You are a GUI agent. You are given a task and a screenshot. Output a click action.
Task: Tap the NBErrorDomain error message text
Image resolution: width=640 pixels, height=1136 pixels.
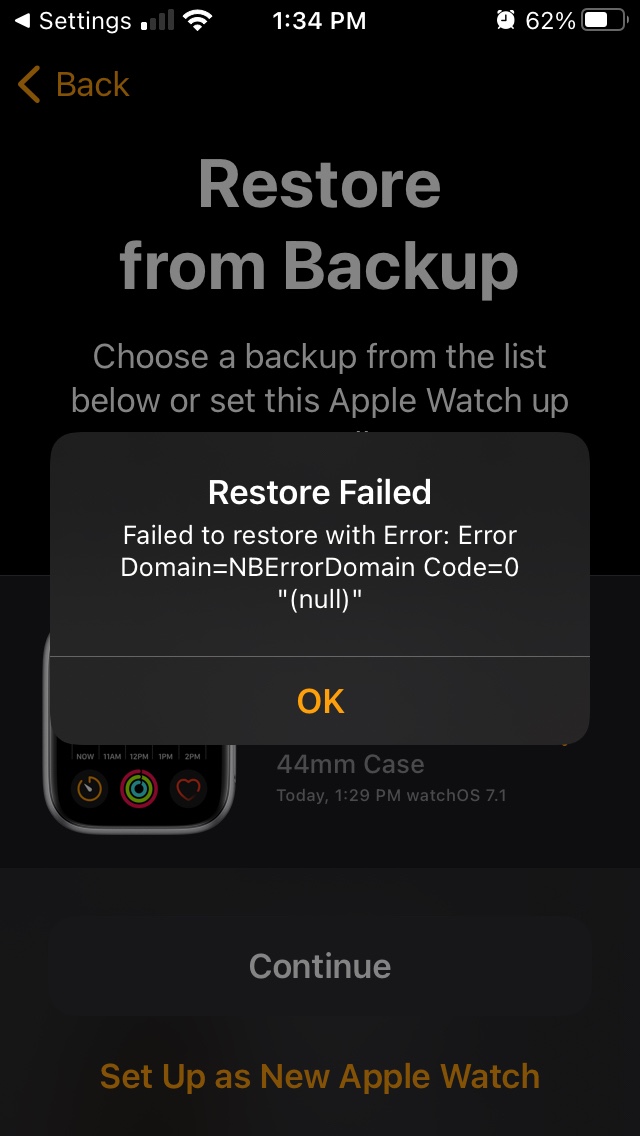click(320, 567)
